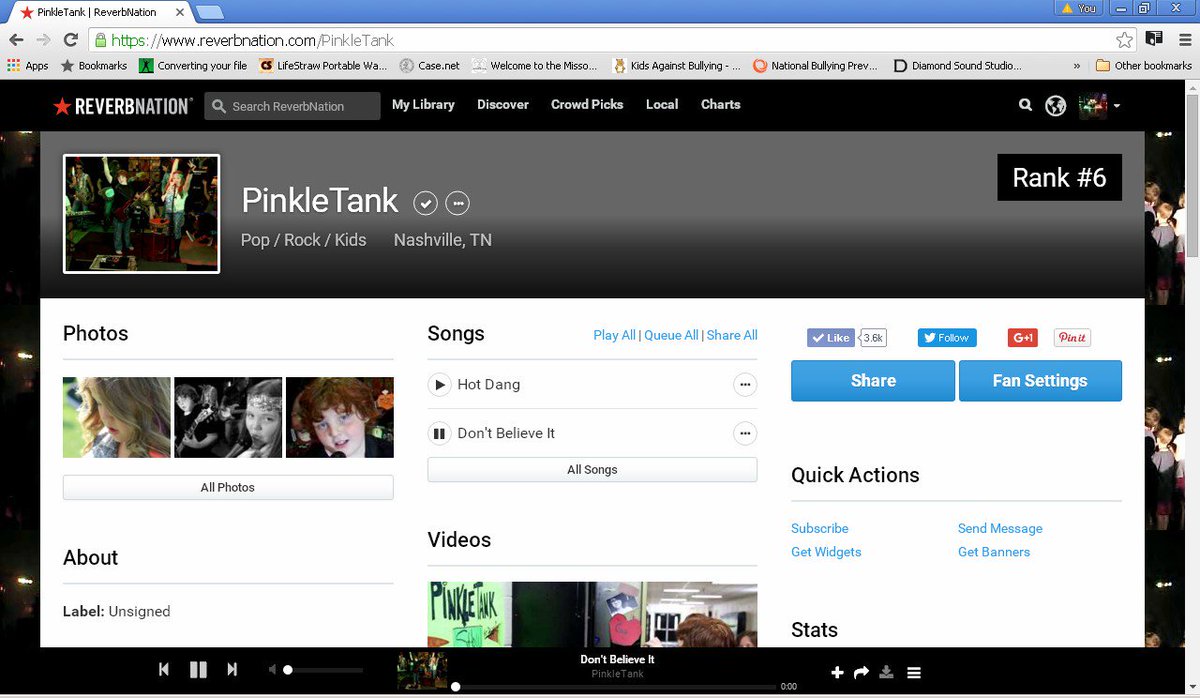Open options menu for Don't Believe It

click(745, 433)
